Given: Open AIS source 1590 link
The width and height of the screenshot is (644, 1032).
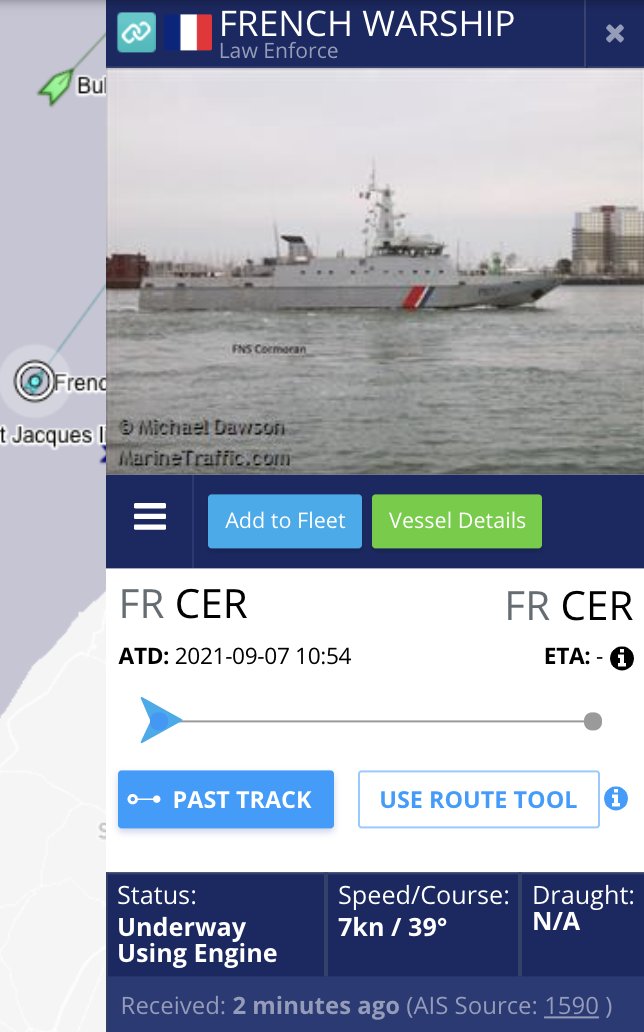Looking at the screenshot, I should click(x=571, y=1006).
